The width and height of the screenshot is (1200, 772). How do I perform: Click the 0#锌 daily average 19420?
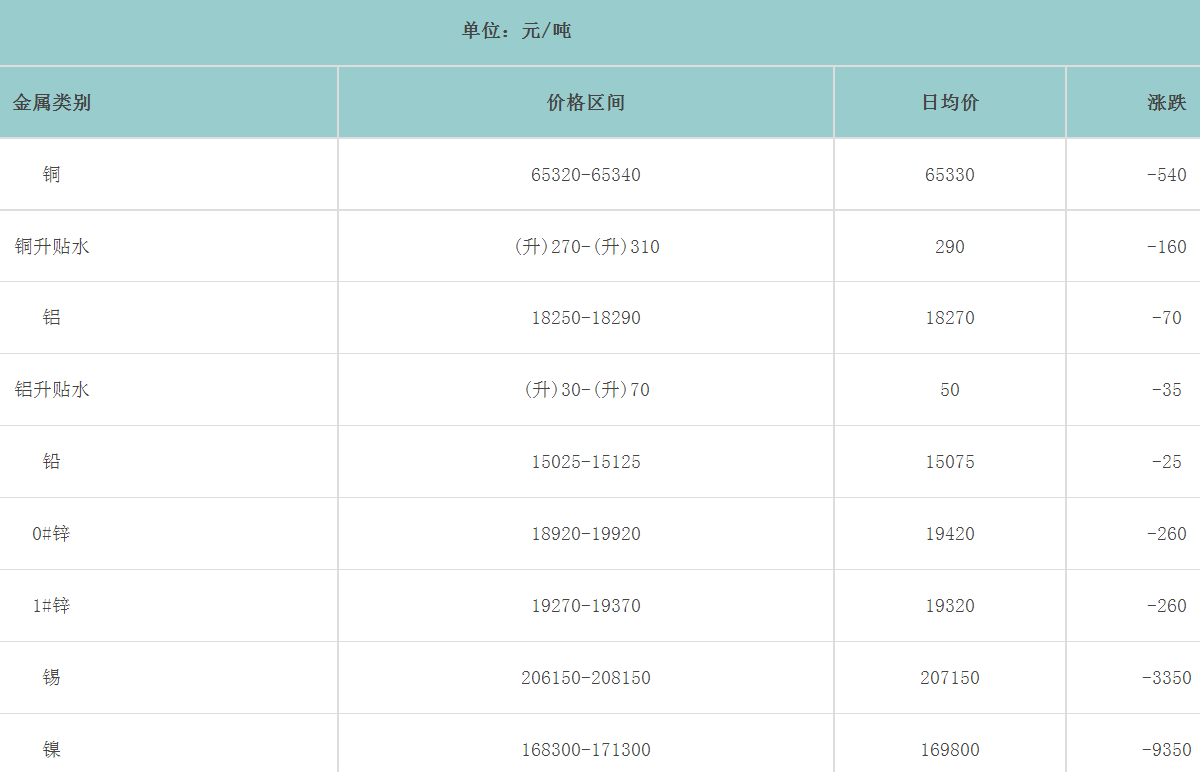pos(950,534)
